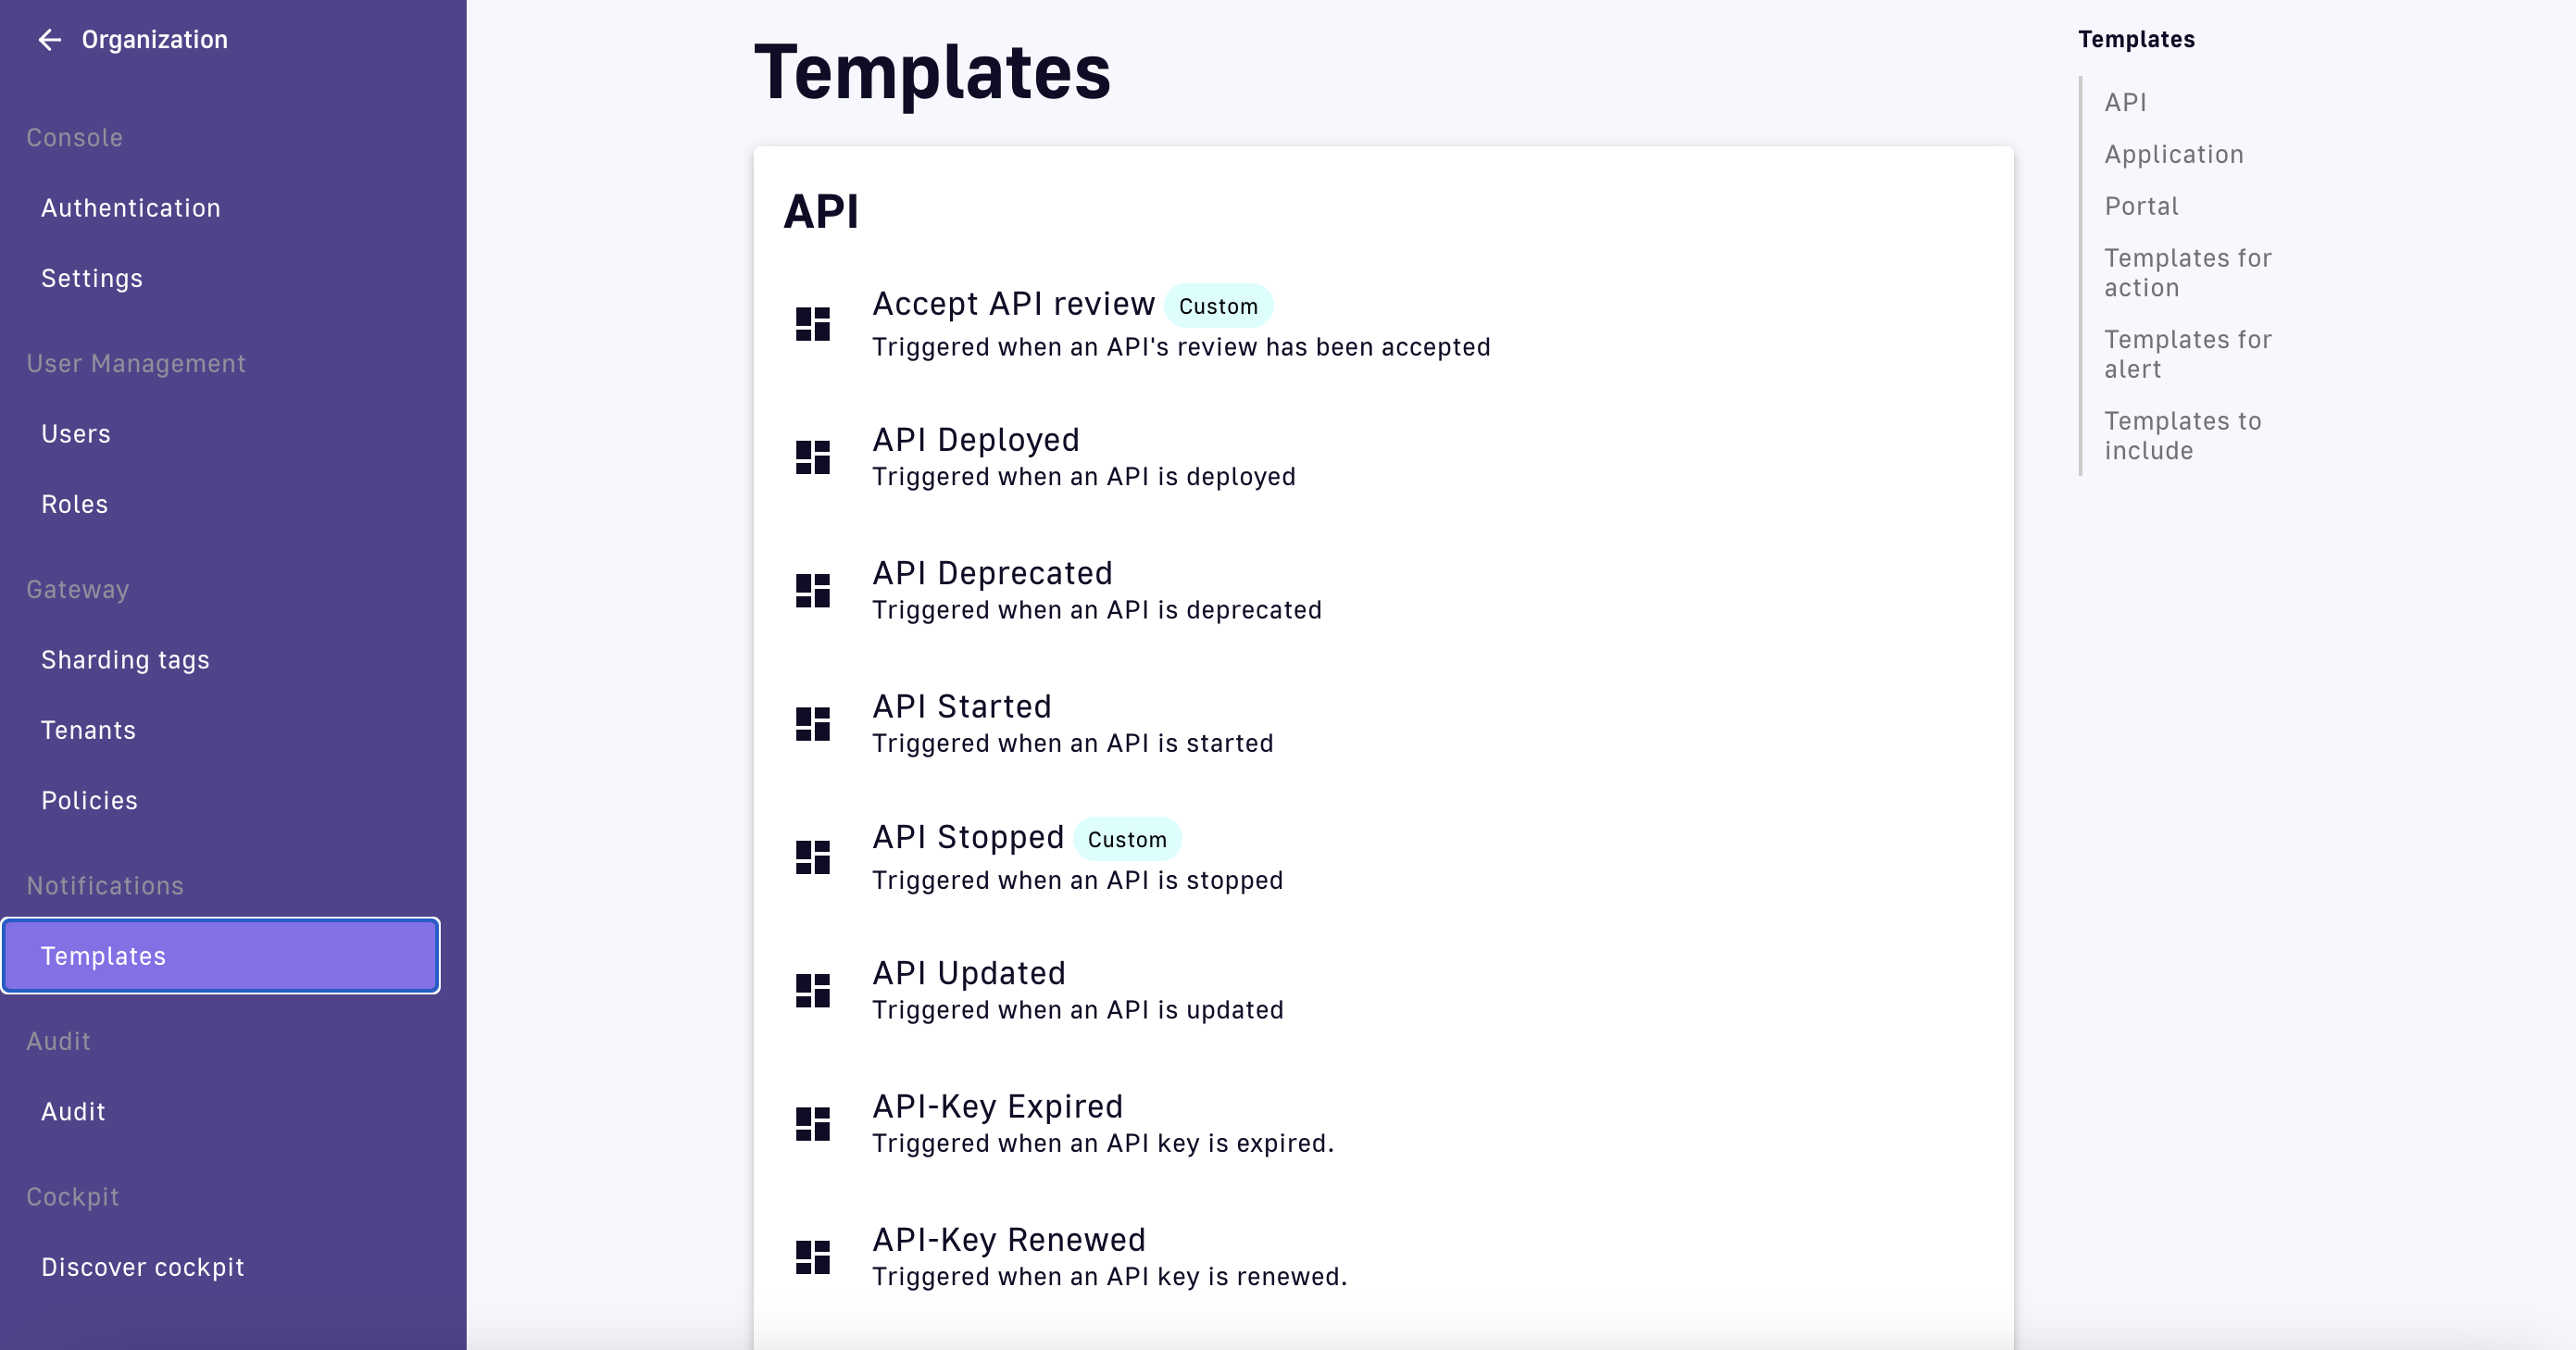
Task: Select Discover cockpit in the sidebar
Action: point(142,1267)
